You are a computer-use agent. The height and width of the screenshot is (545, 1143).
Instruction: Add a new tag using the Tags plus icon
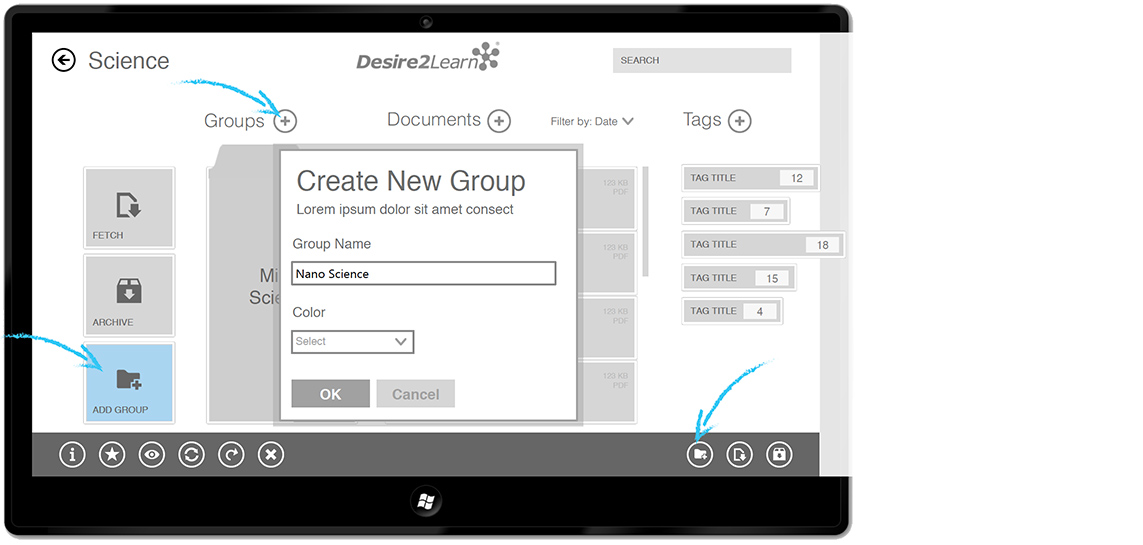pyautogui.click(x=739, y=121)
